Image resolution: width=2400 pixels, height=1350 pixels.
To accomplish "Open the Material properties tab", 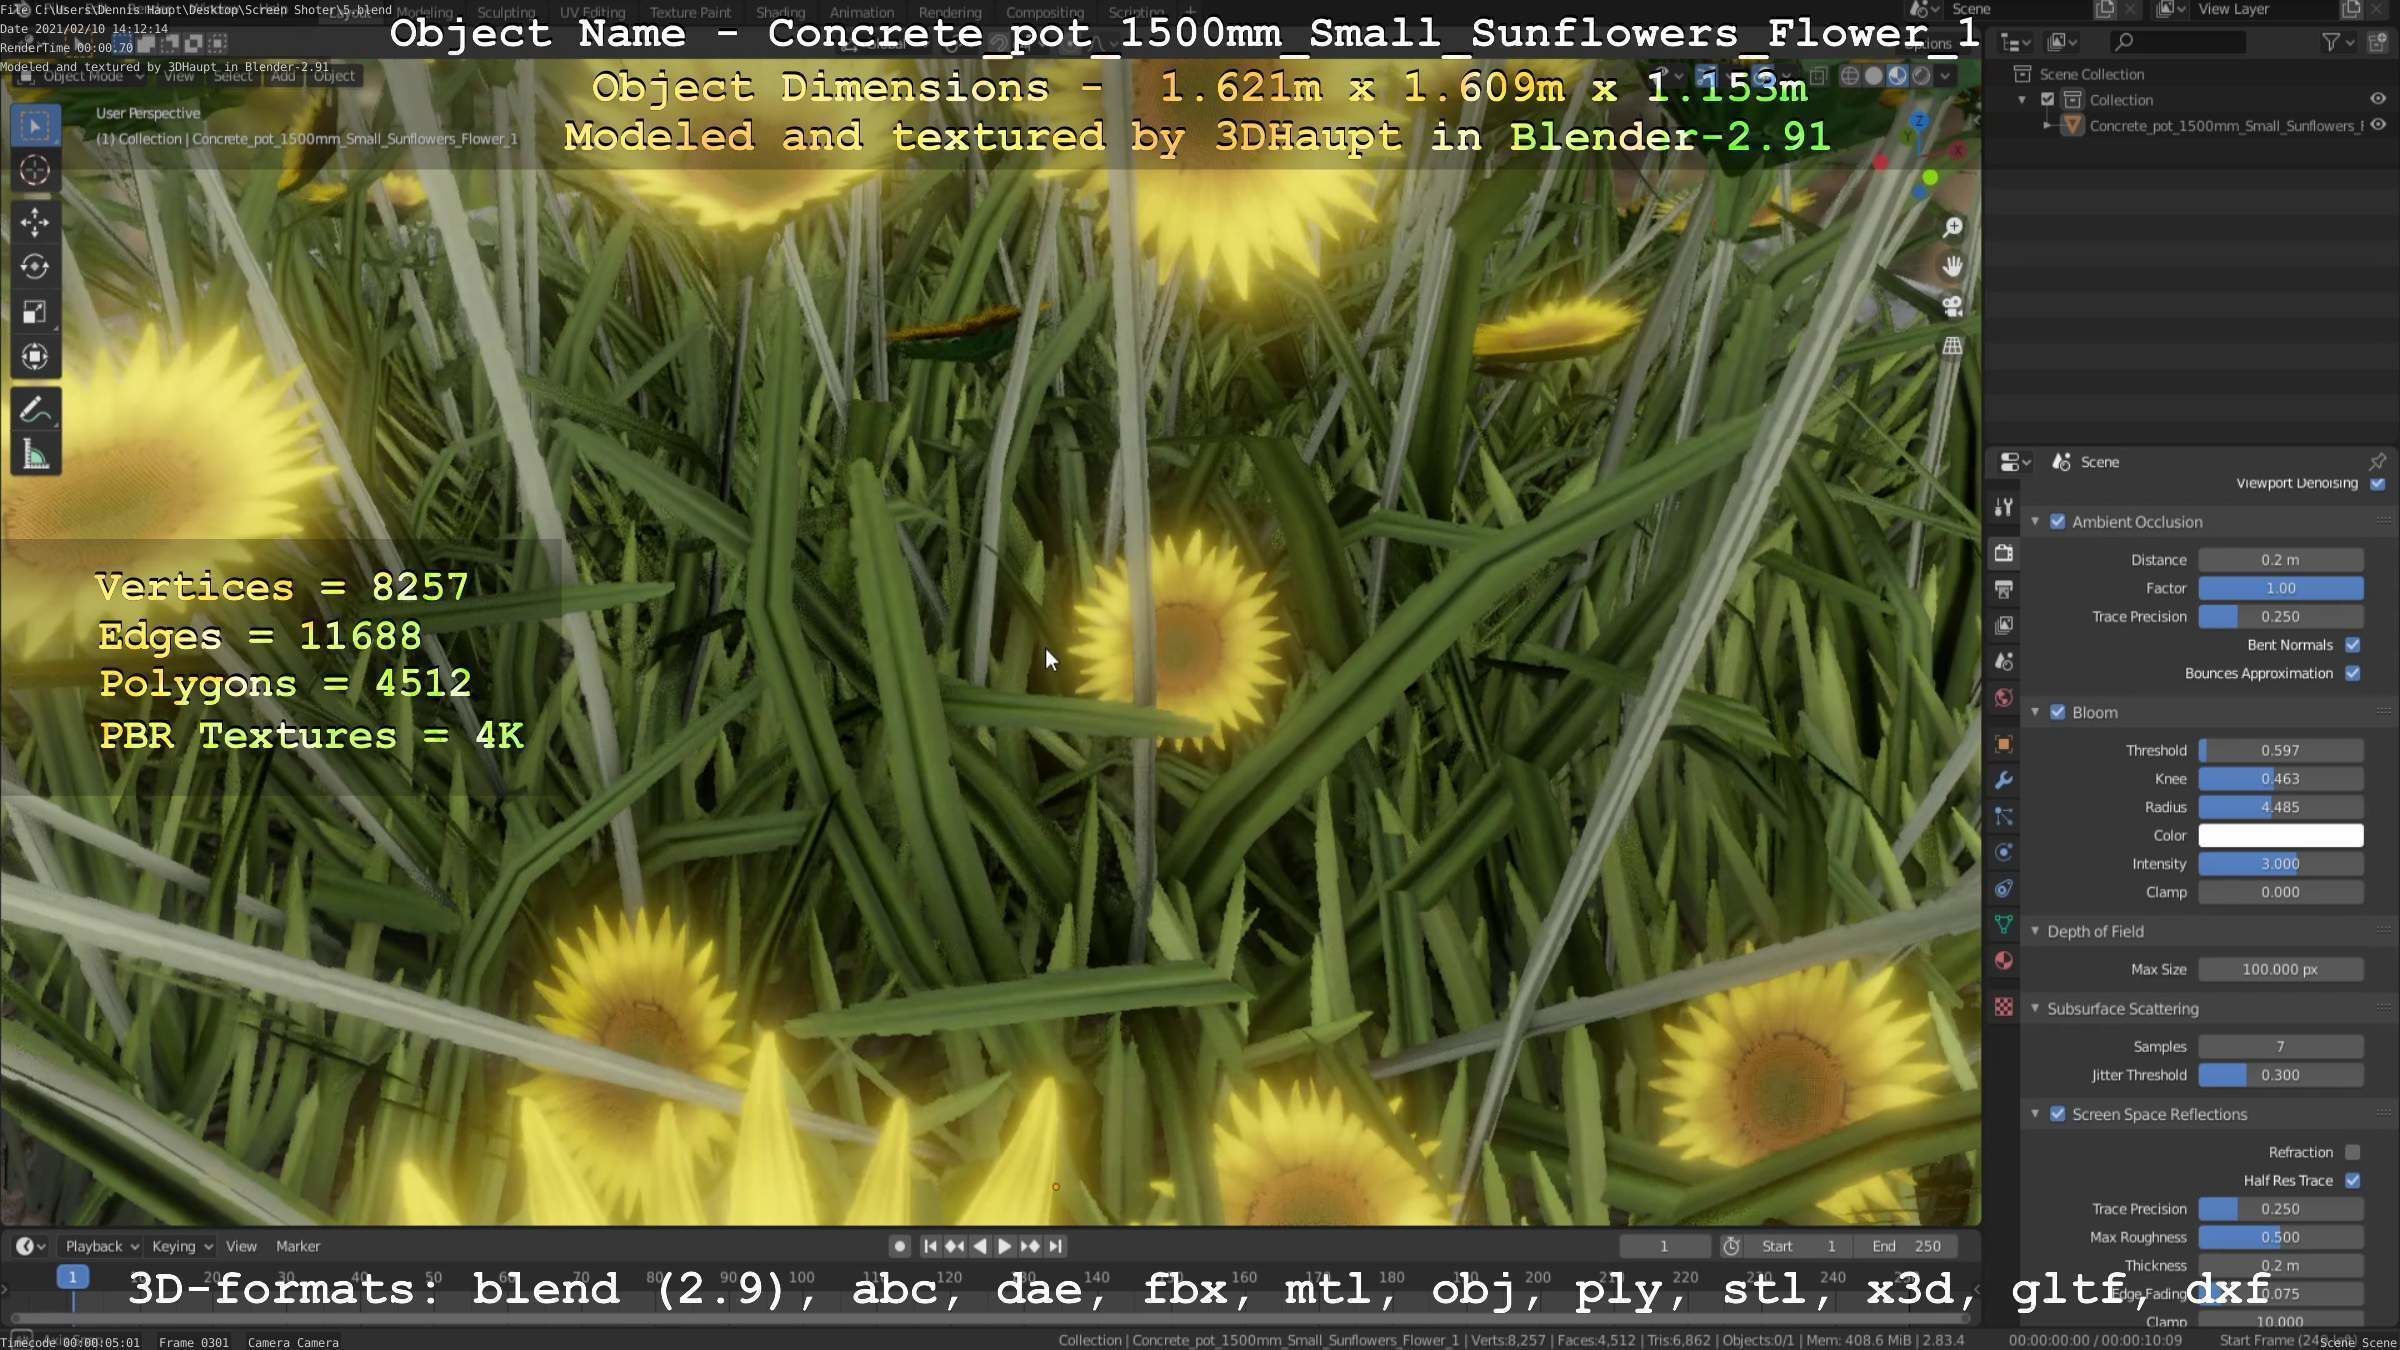I will tap(2003, 961).
